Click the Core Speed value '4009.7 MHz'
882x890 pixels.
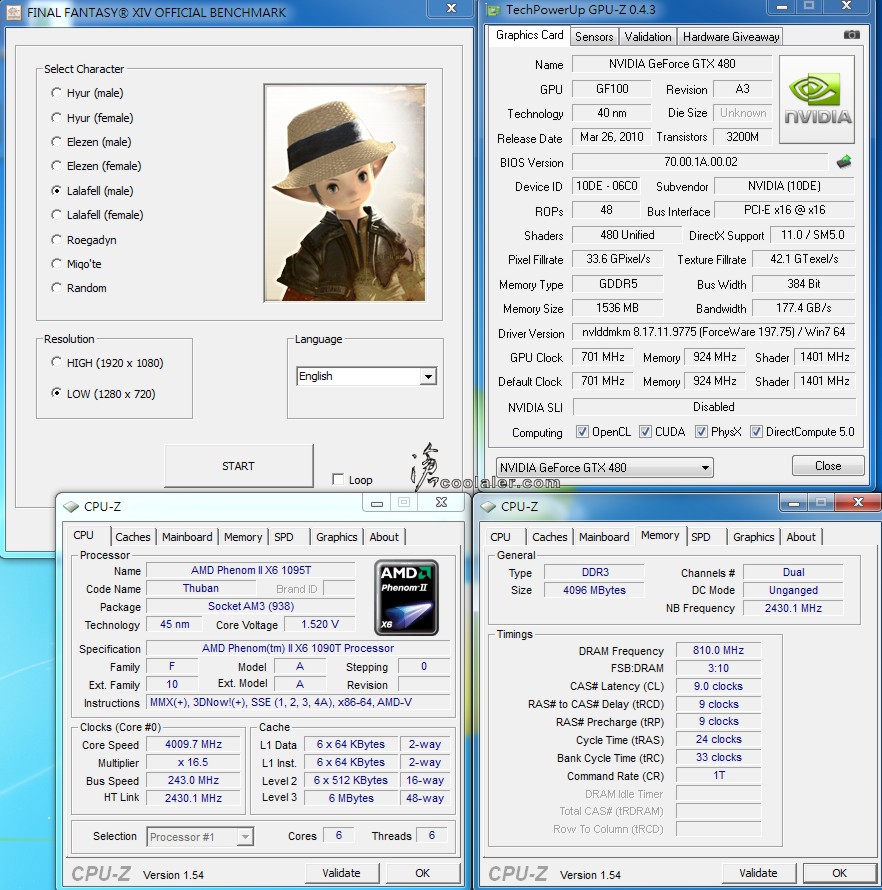point(194,744)
